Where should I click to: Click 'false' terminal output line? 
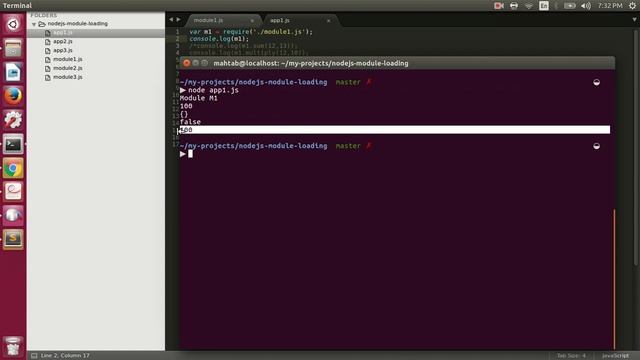[x=190, y=122]
